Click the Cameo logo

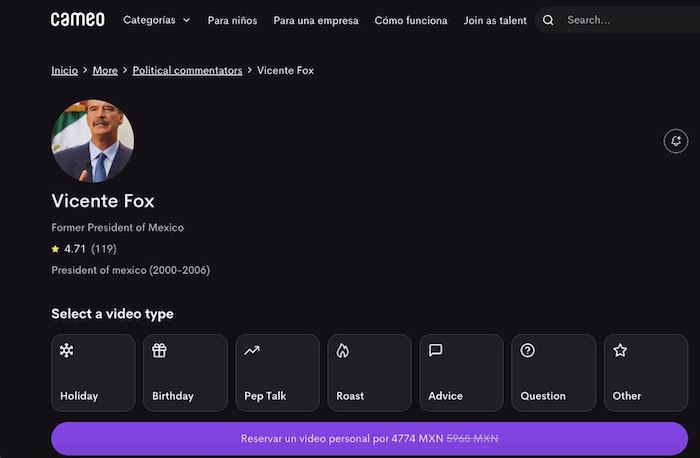coord(77,20)
